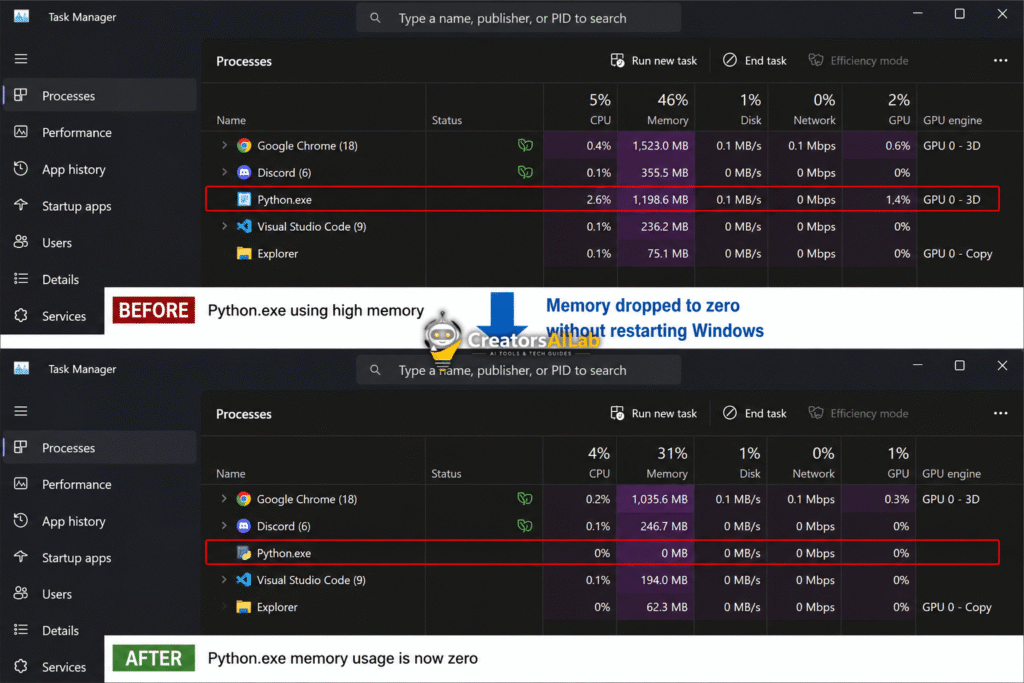Click Google Chrome icon in top window
This screenshot has height=683, width=1024.
coord(244,146)
